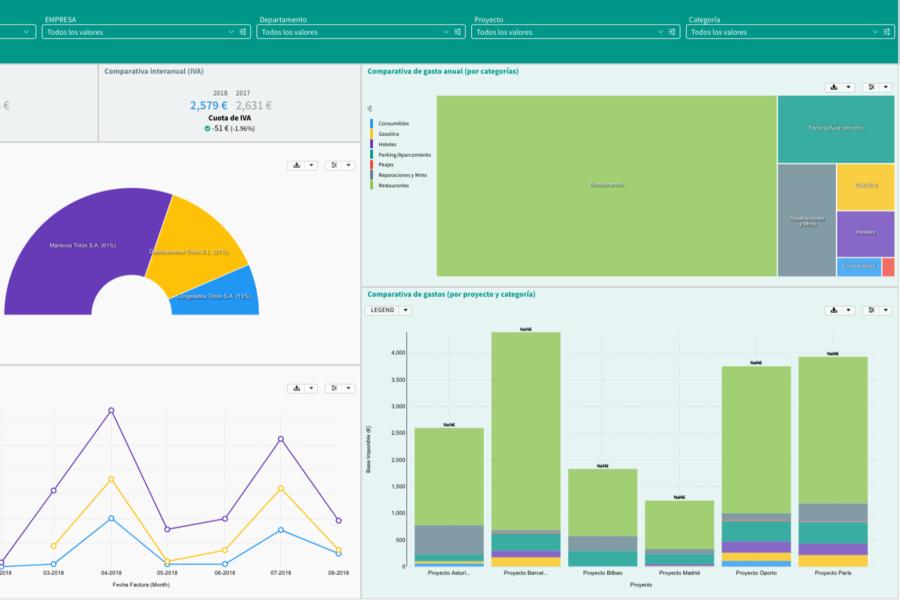Open settings options arrow on treemap chart

(x=886, y=87)
